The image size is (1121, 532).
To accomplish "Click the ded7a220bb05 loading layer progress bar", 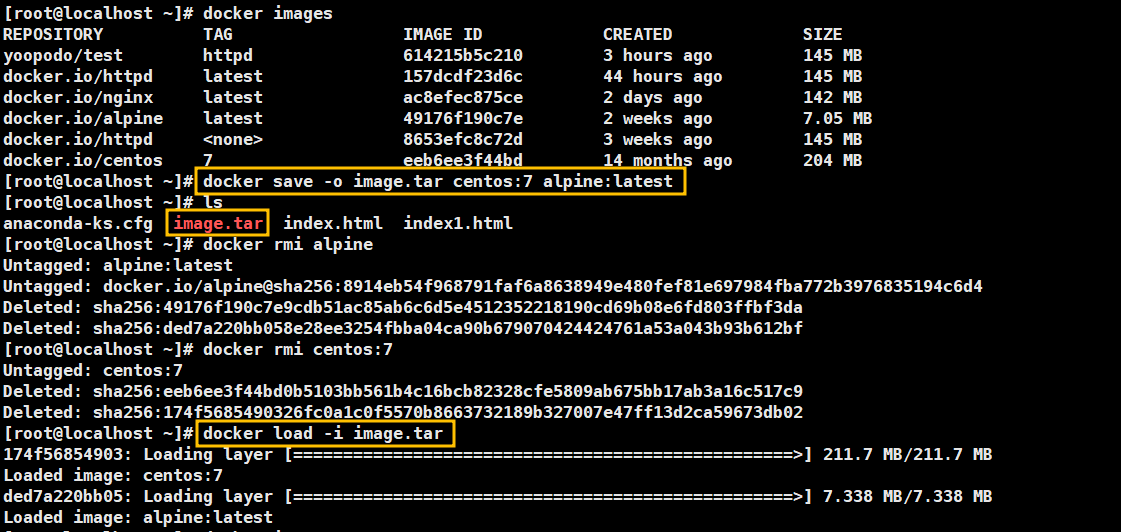I will coord(548,497).
